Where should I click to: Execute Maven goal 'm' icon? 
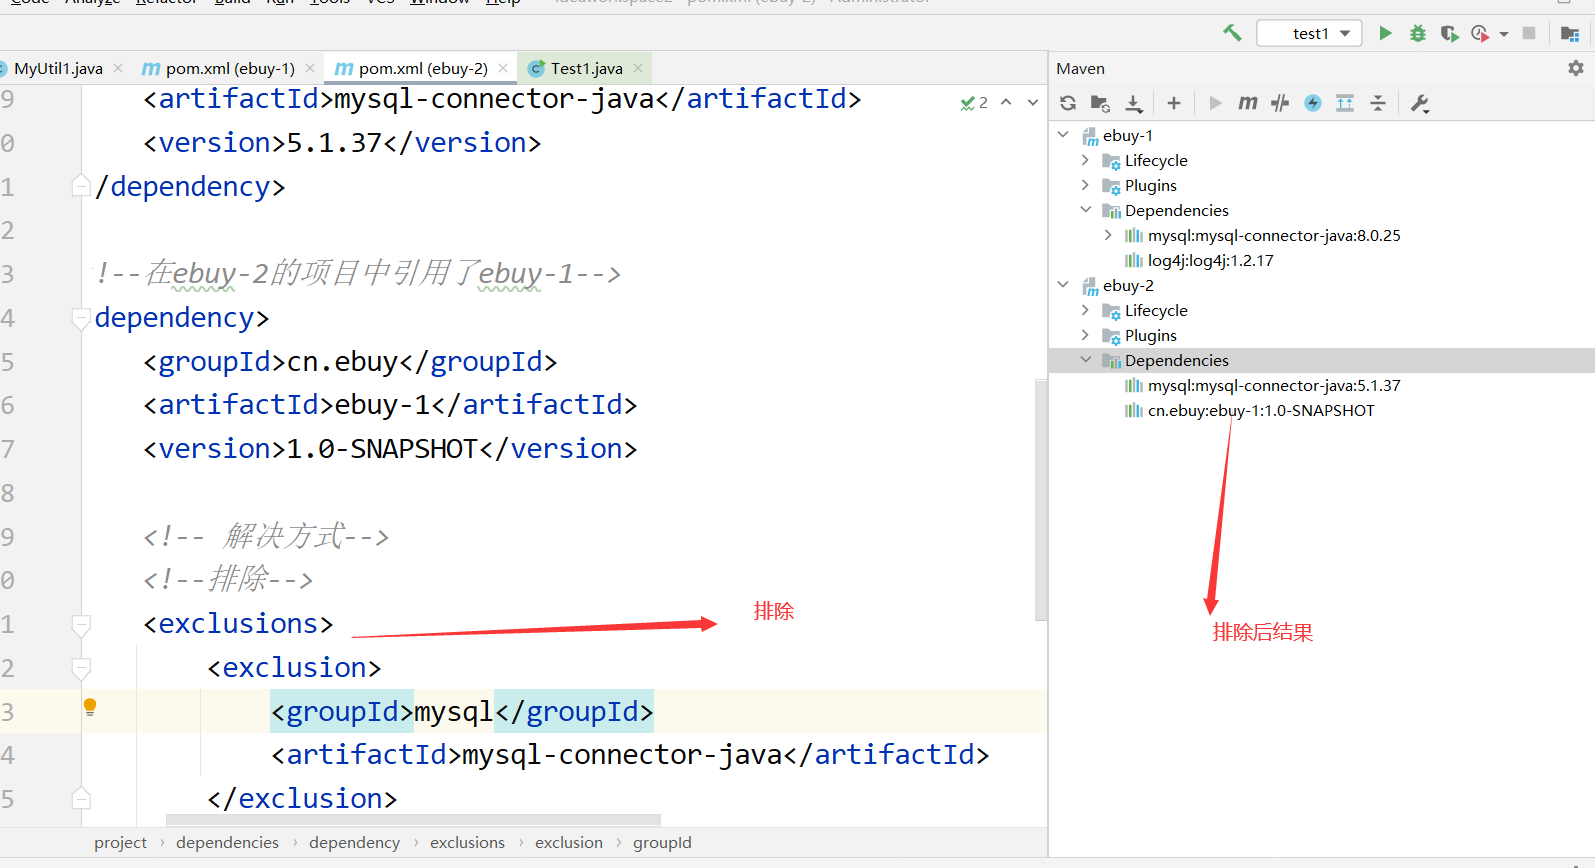[x=1247, y=103]
